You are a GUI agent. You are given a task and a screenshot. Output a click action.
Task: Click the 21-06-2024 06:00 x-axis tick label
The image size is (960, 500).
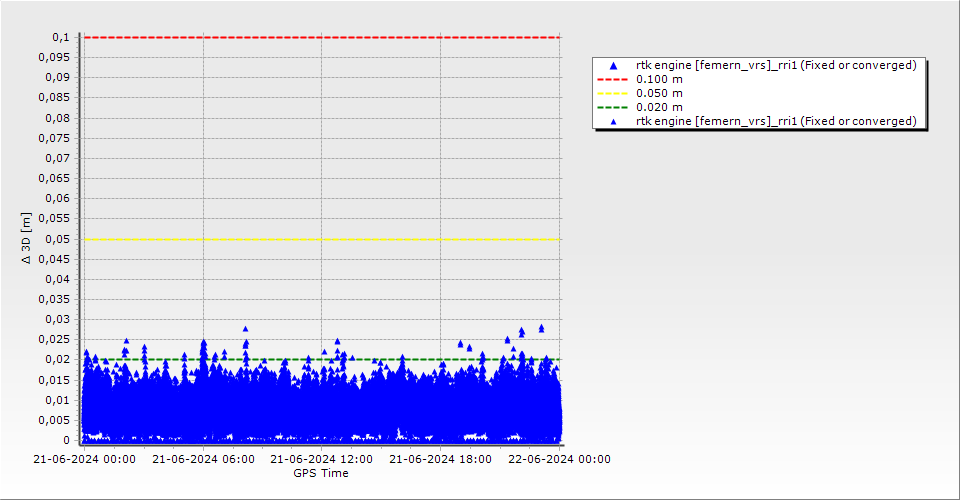click(x=203, y=460)
